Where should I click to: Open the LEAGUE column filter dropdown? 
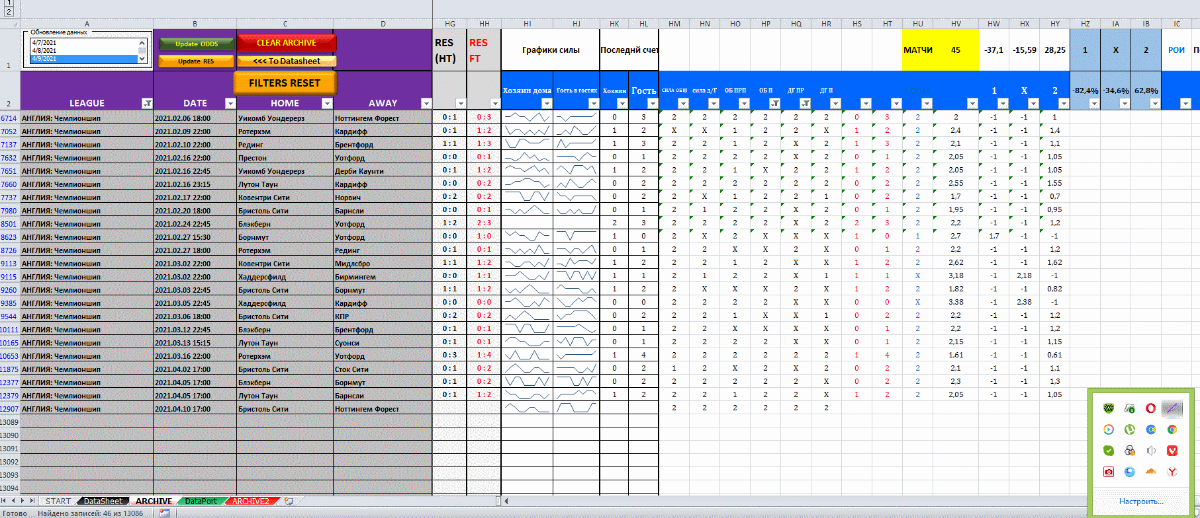146,103
